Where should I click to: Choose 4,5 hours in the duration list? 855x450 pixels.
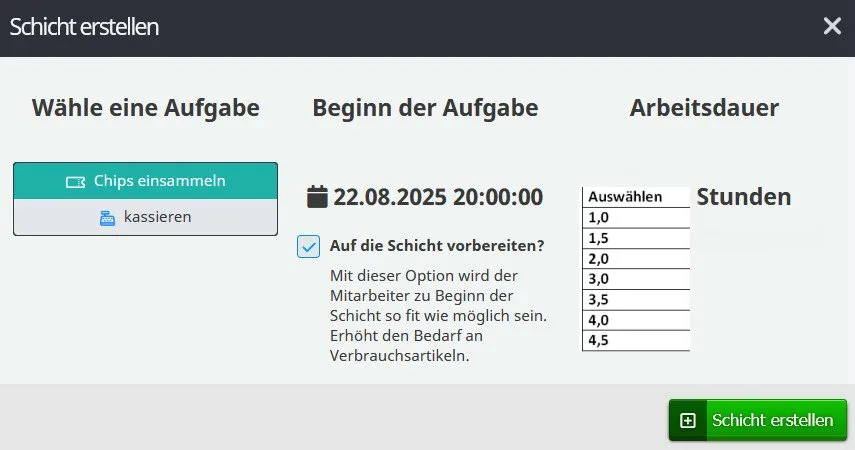point(636,340)
